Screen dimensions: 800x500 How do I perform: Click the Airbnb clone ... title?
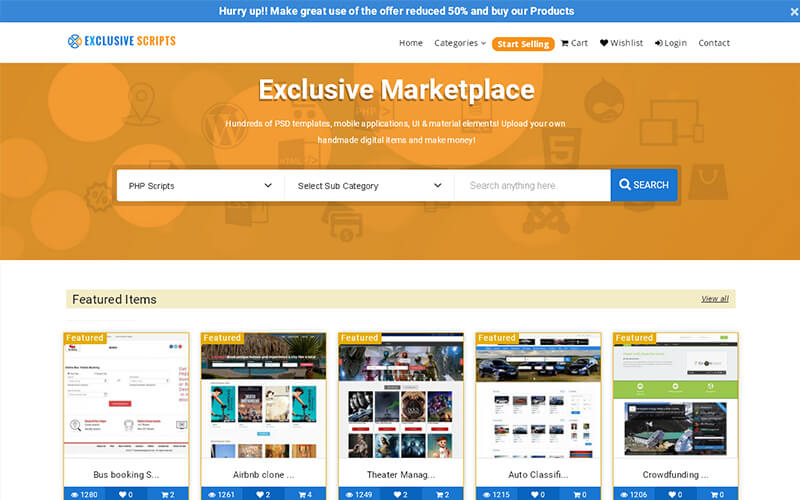(263, 474)
